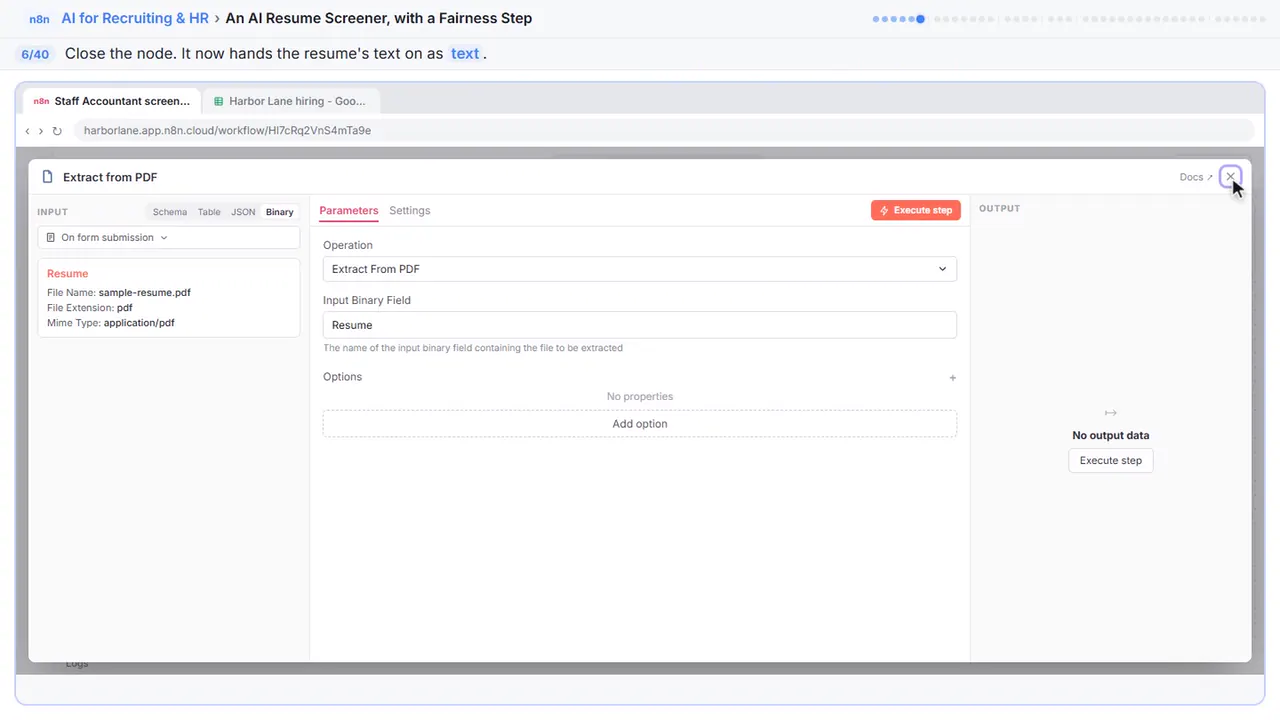Click the 6/40 step counter badge

pyautogui.click(x=35, y=54)
